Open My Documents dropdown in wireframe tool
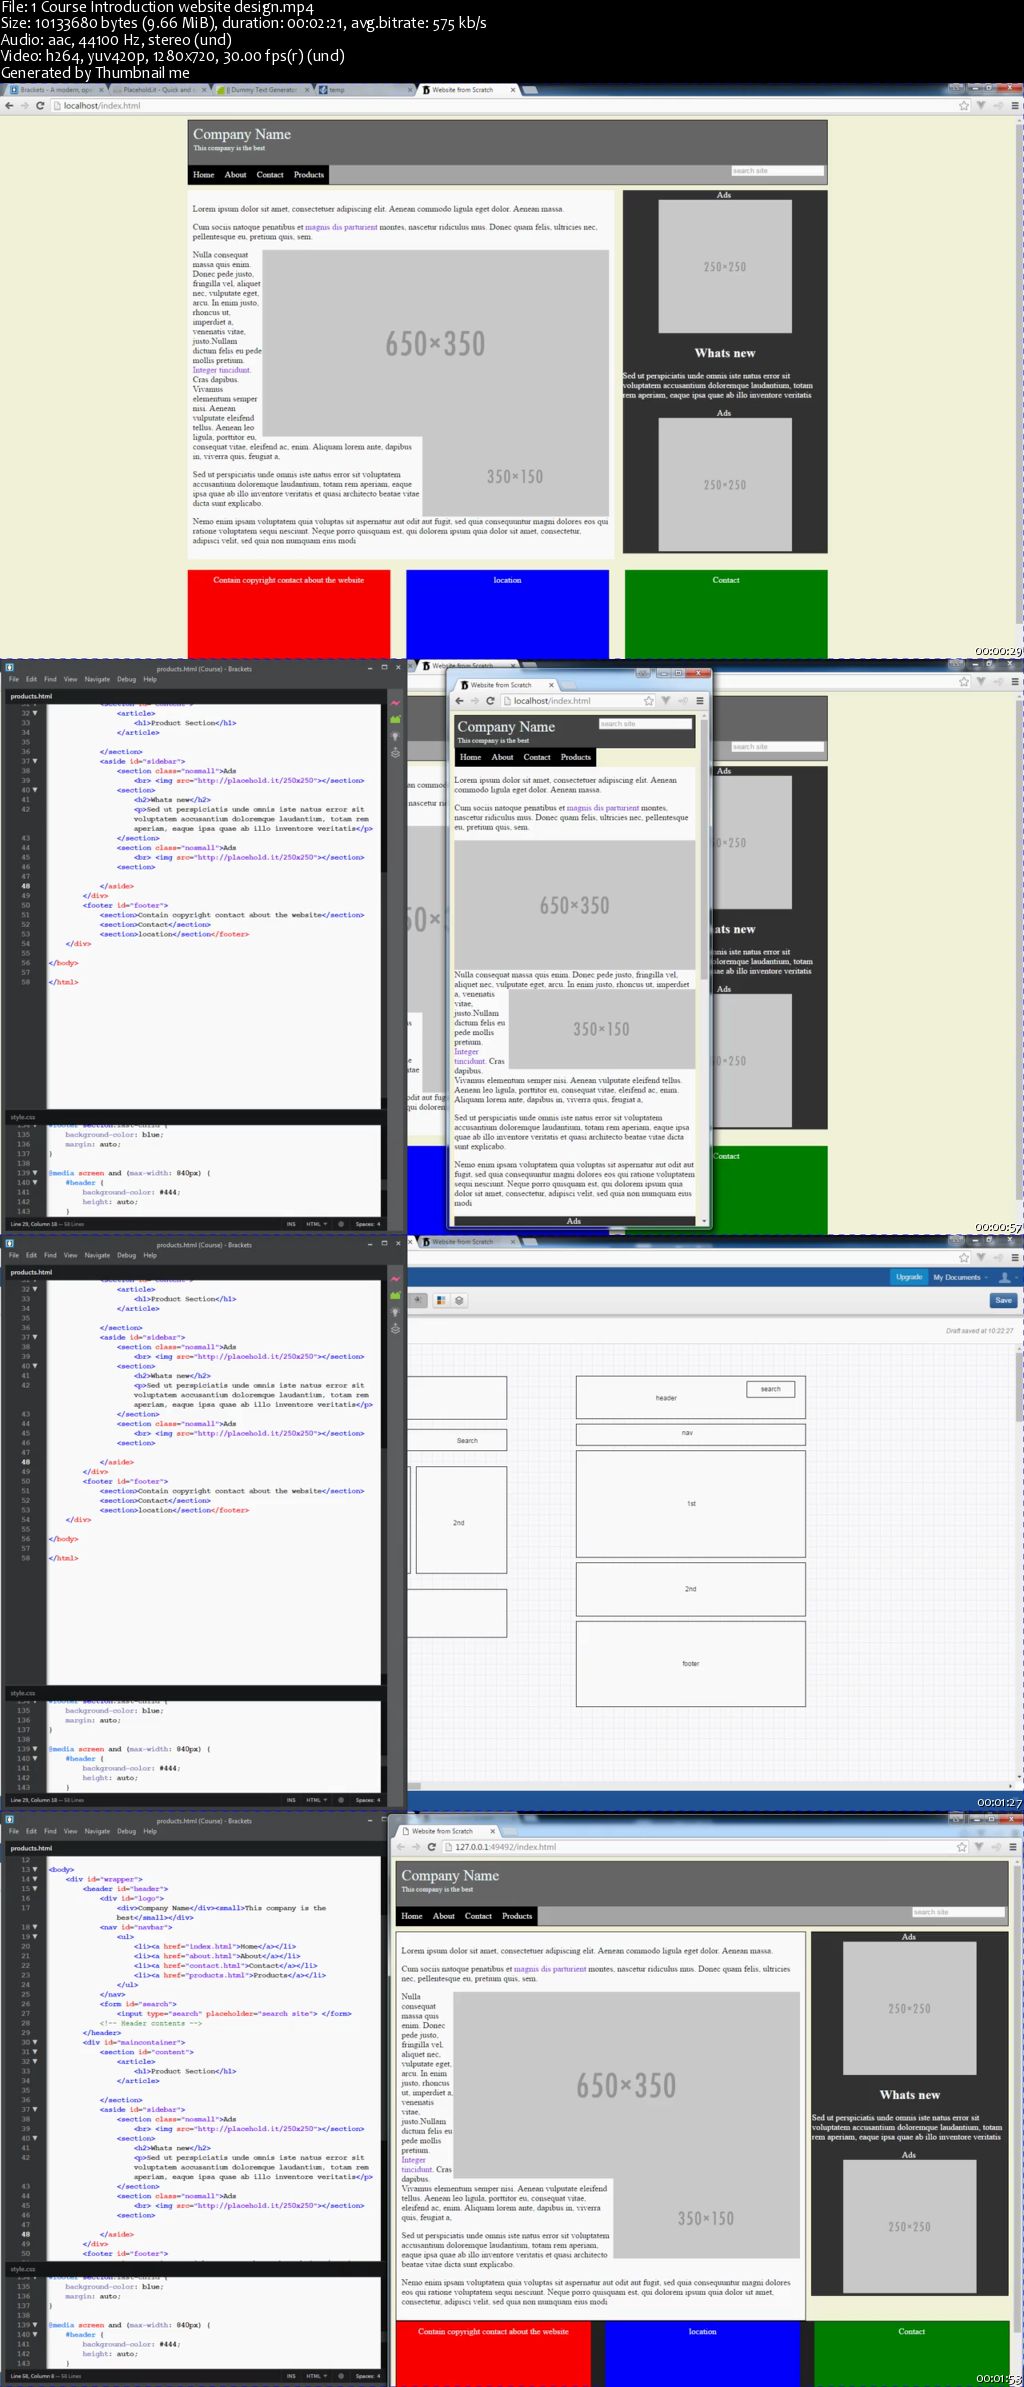 (x=960, y=1277)
